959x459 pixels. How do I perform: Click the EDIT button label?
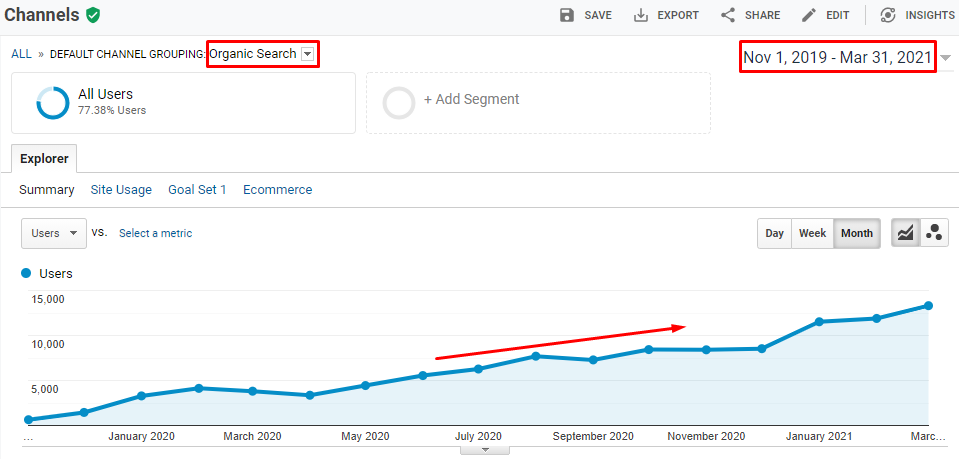(x=838, y=15)
